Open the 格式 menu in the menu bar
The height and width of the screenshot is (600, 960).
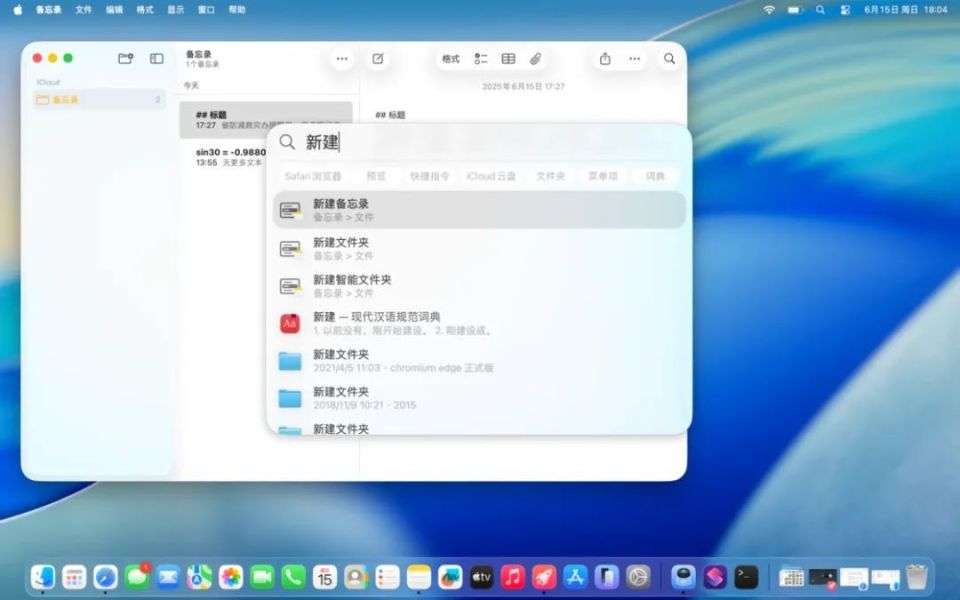click(x=144, y=10)
